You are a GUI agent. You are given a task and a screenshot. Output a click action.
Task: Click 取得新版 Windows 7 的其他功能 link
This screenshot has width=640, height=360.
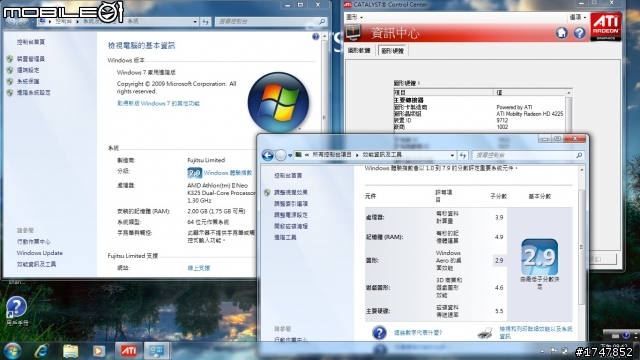click(x=158, y=104)
